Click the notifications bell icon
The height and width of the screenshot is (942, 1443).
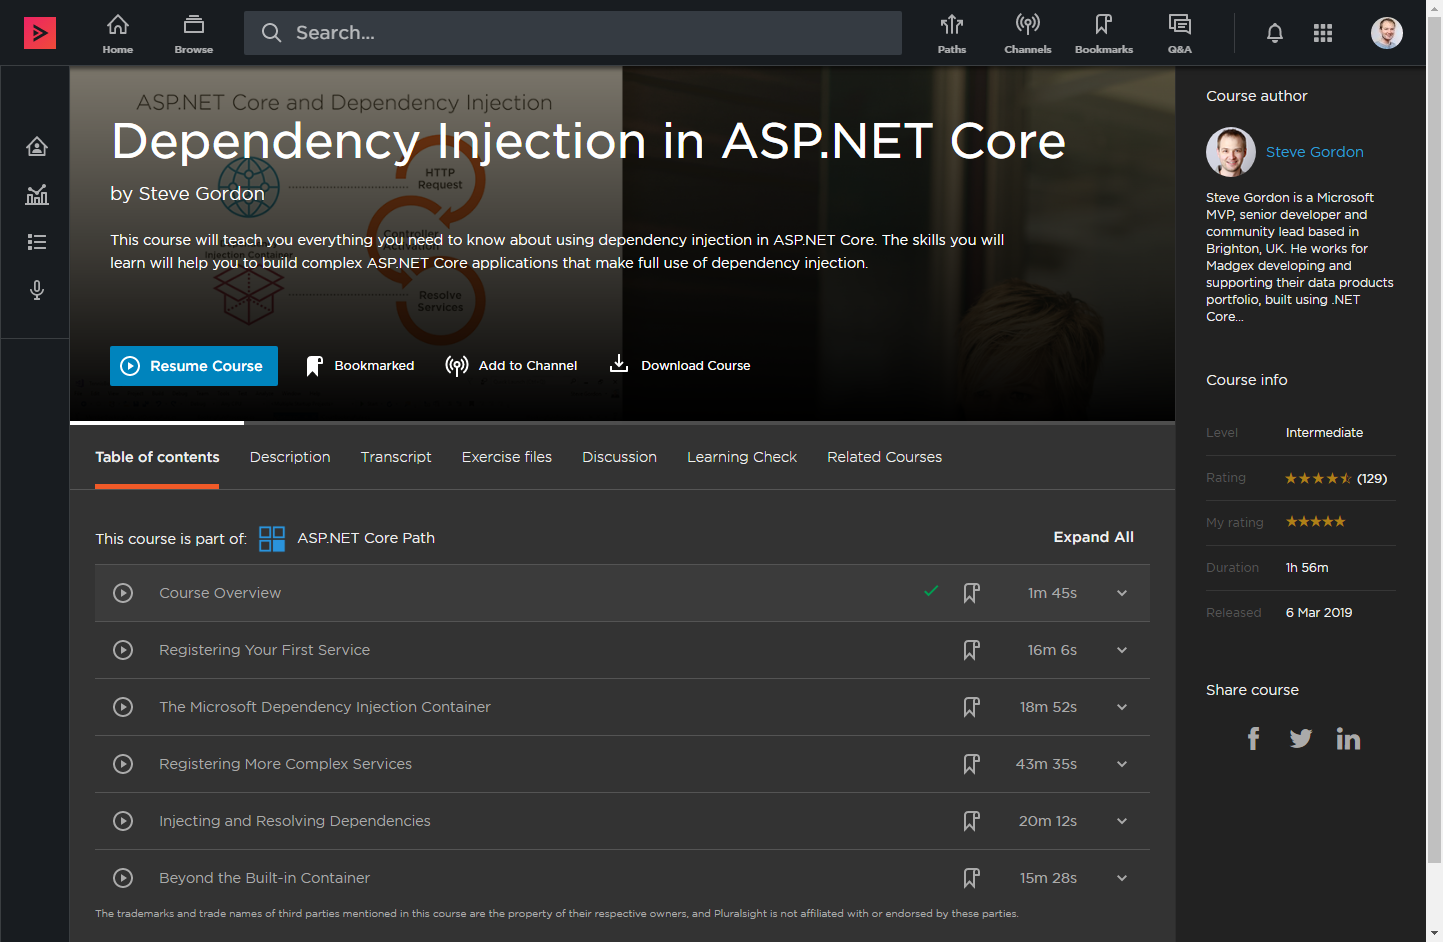point(1274,33)
